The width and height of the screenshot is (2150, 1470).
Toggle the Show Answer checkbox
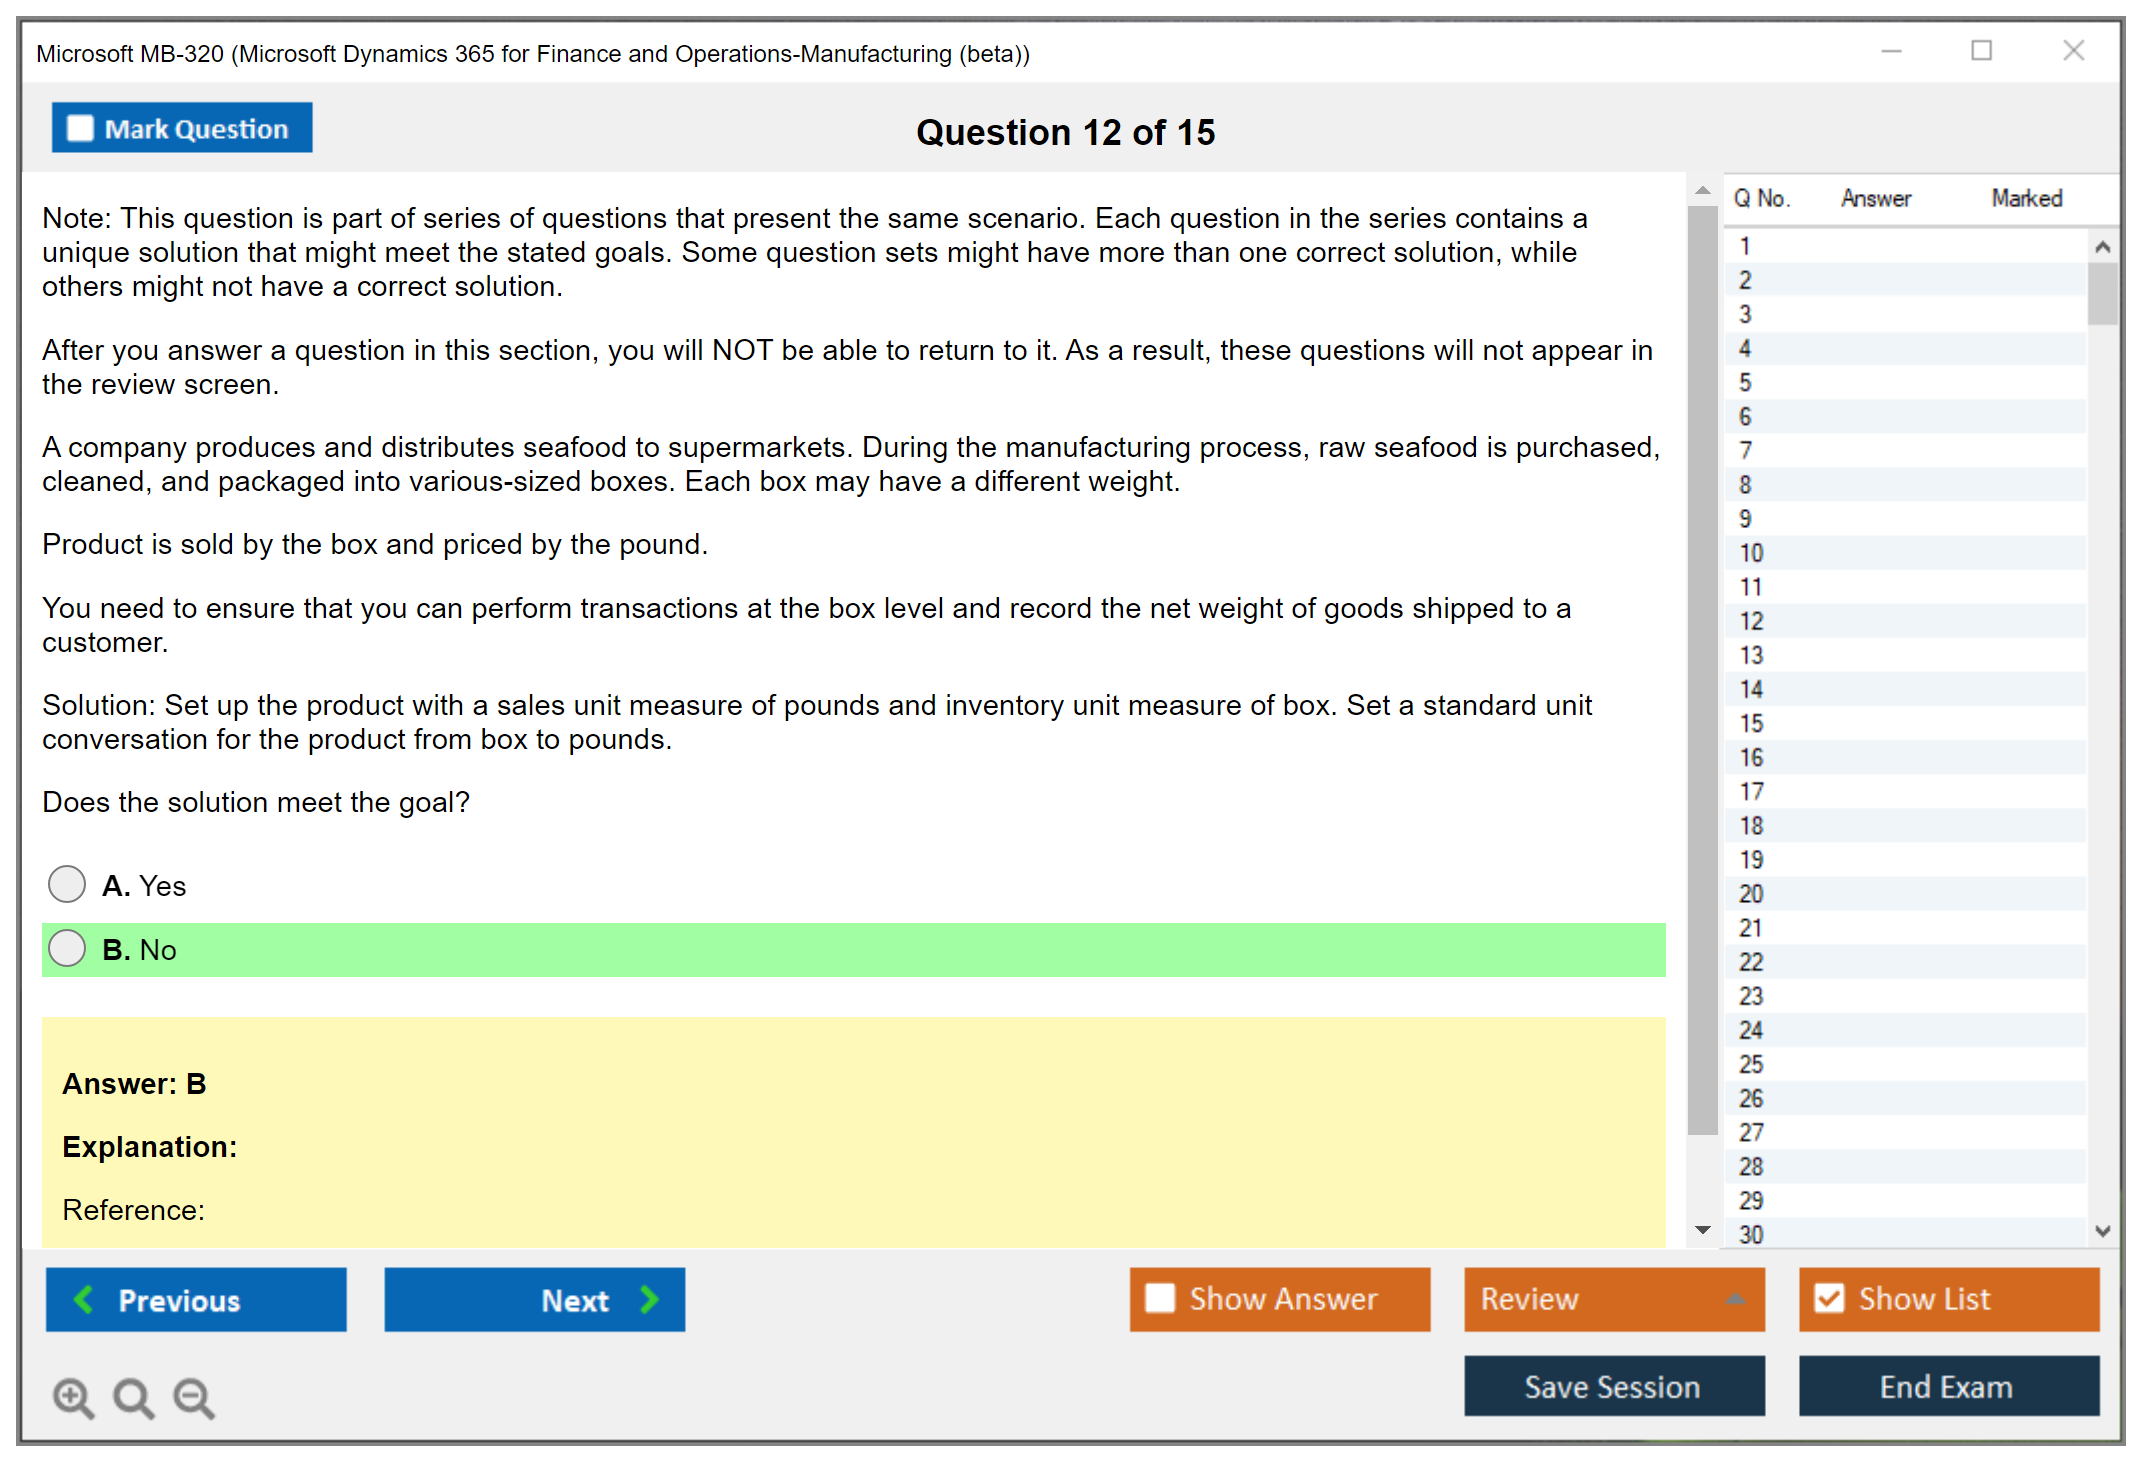[1160, 1298]
